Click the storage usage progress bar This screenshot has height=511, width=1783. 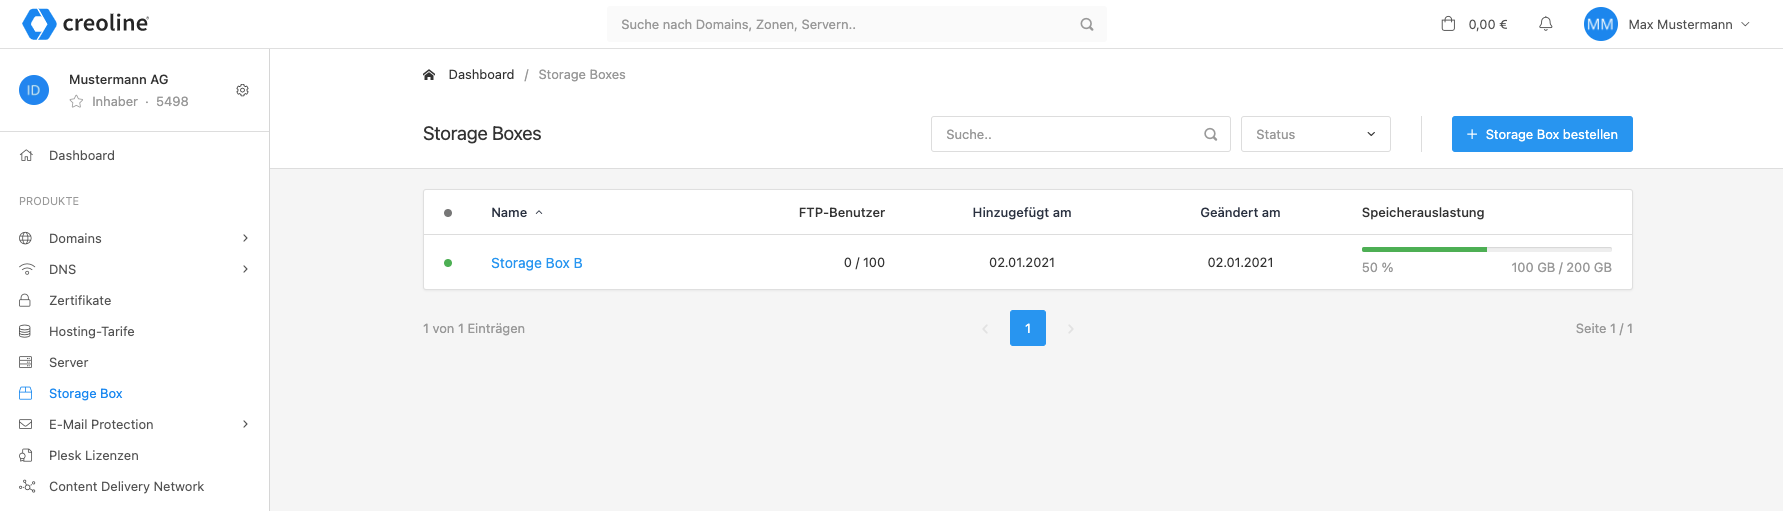tap(1486, 248)
